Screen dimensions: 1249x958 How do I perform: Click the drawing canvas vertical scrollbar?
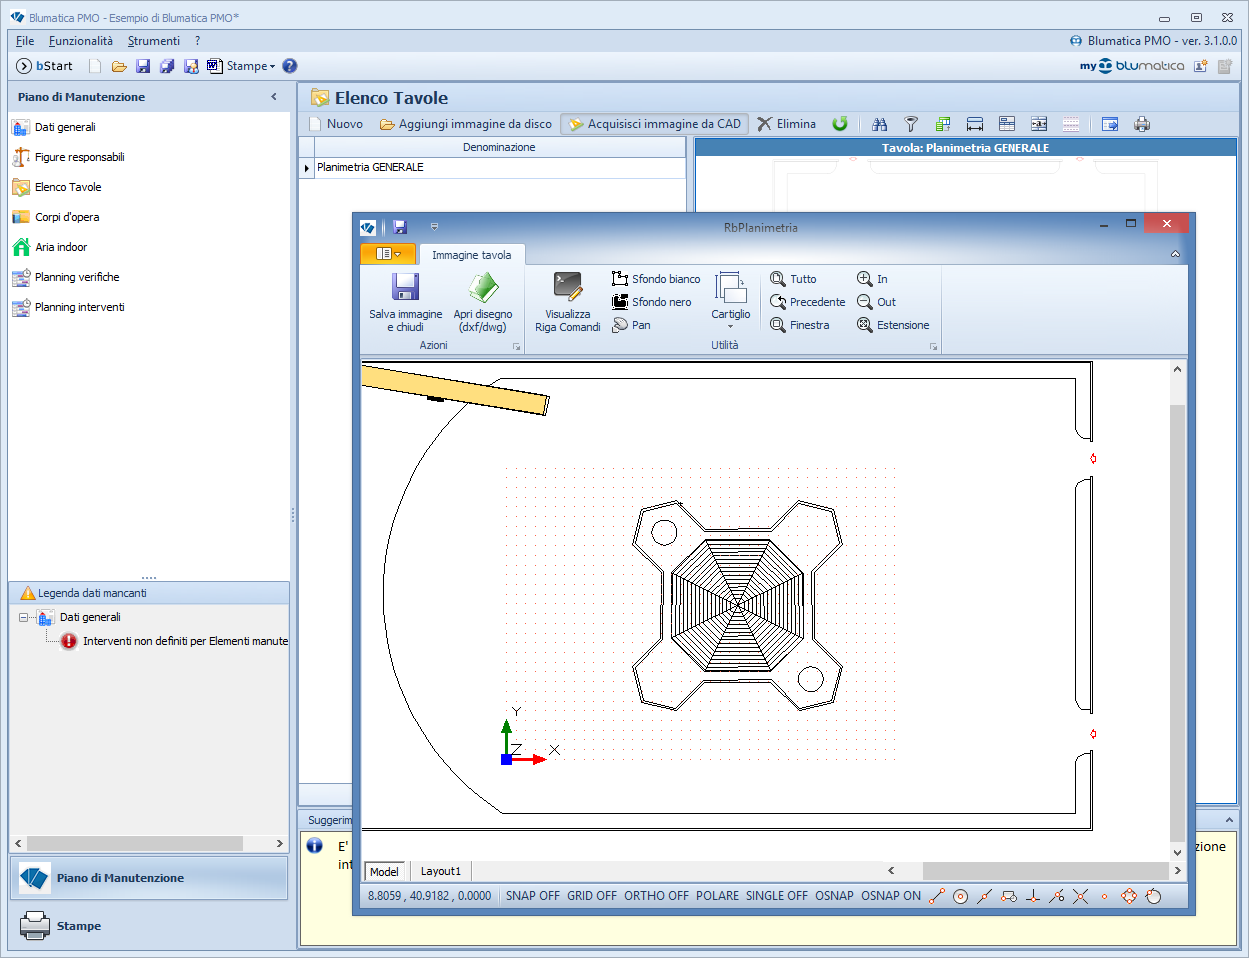(x=1177, y=610)
